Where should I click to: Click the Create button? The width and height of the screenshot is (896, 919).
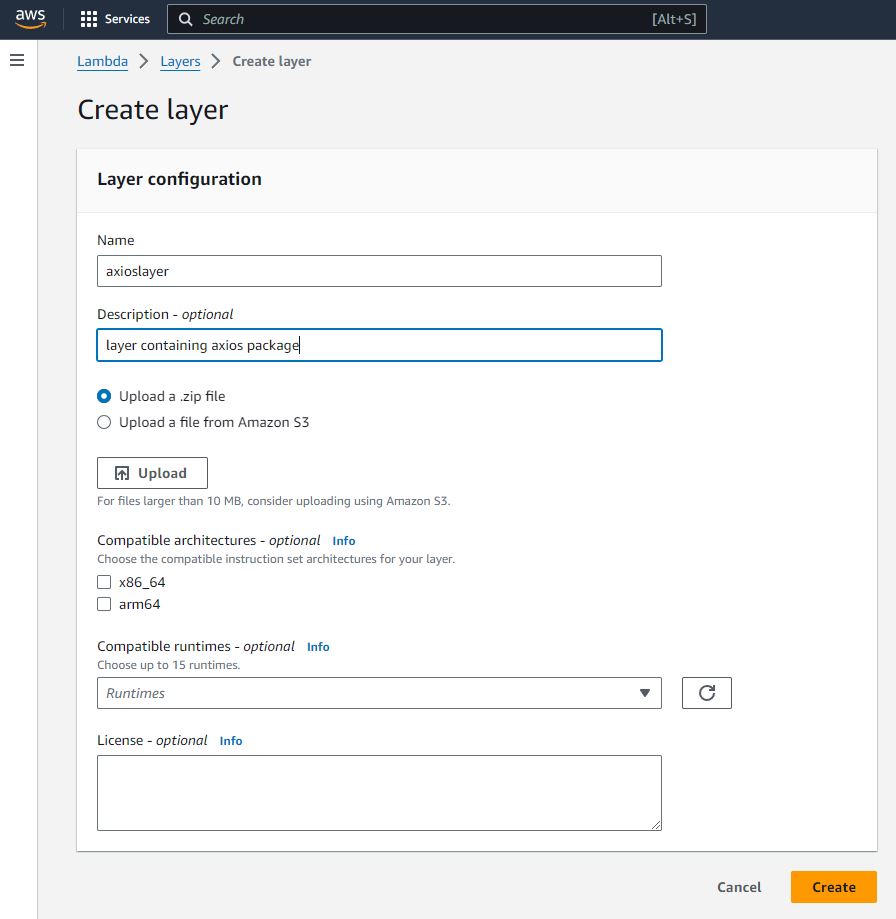click(x=833, y=887)
